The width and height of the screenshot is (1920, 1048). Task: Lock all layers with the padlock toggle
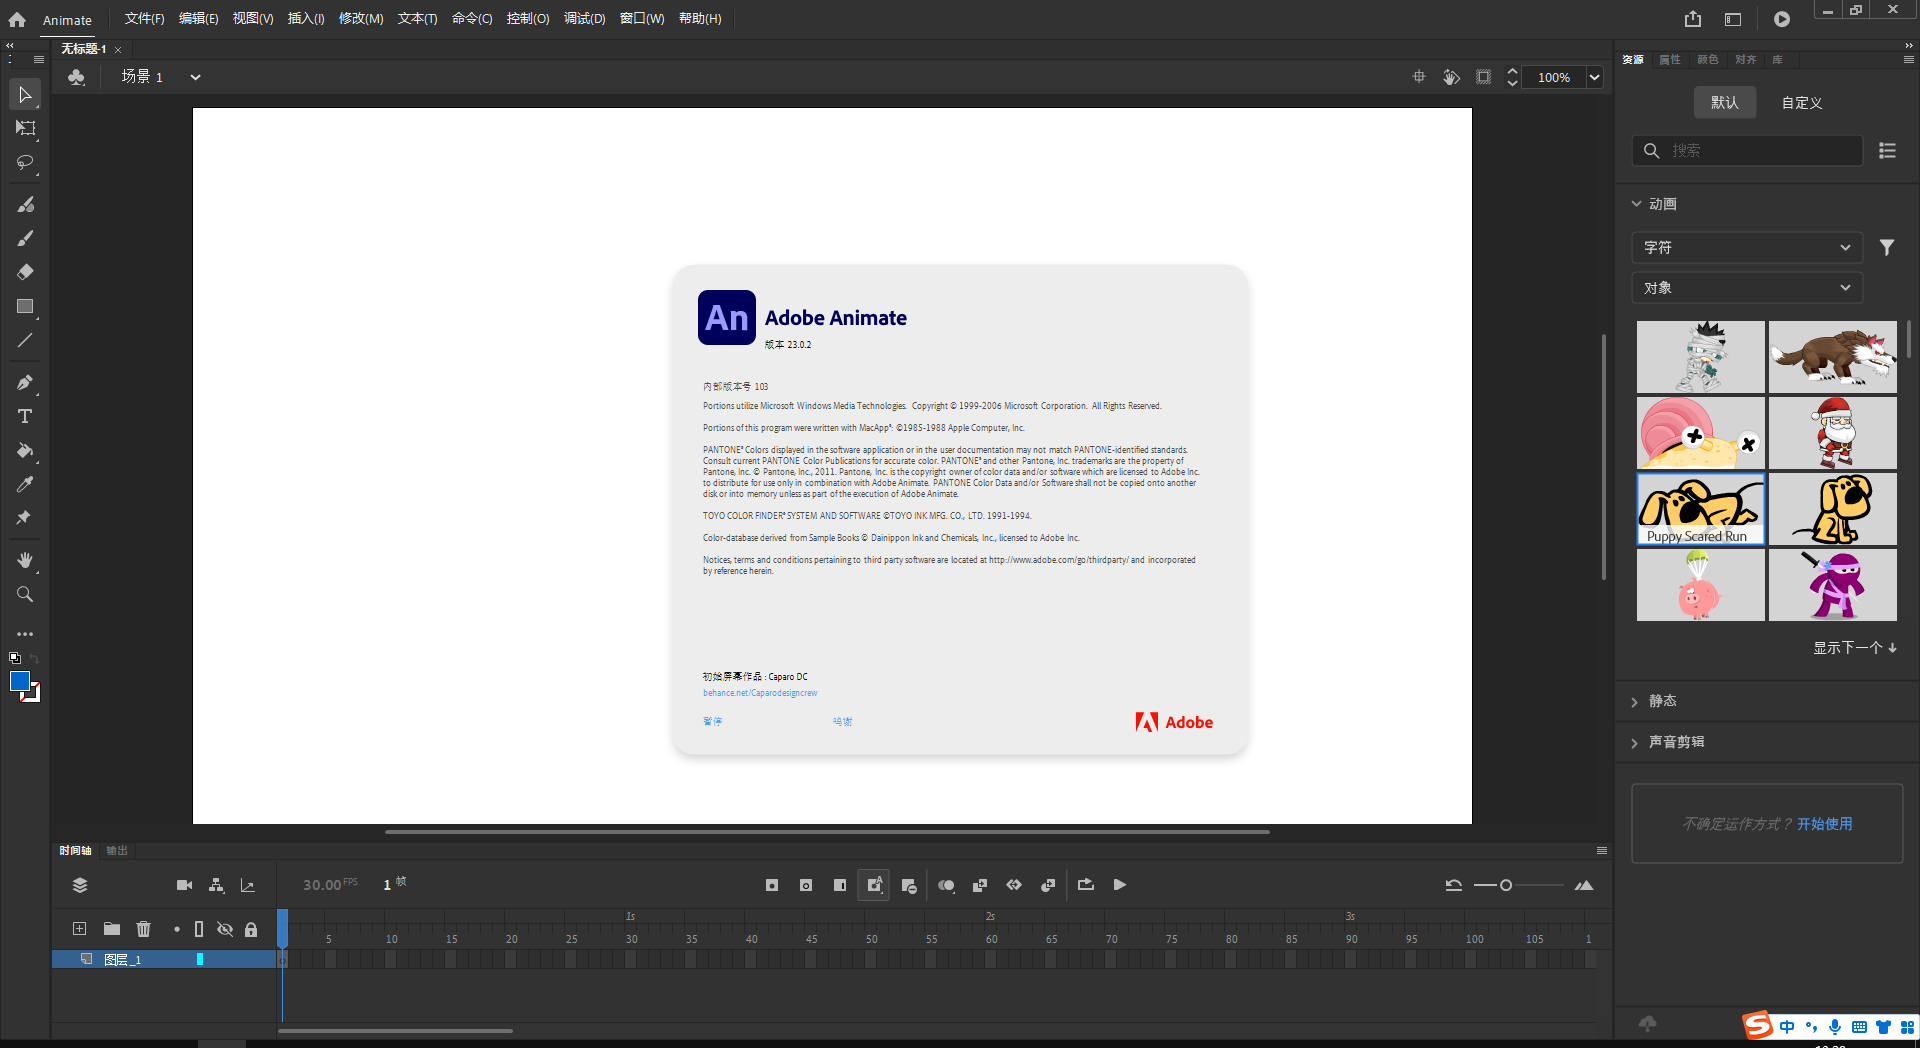click(251, 929)
